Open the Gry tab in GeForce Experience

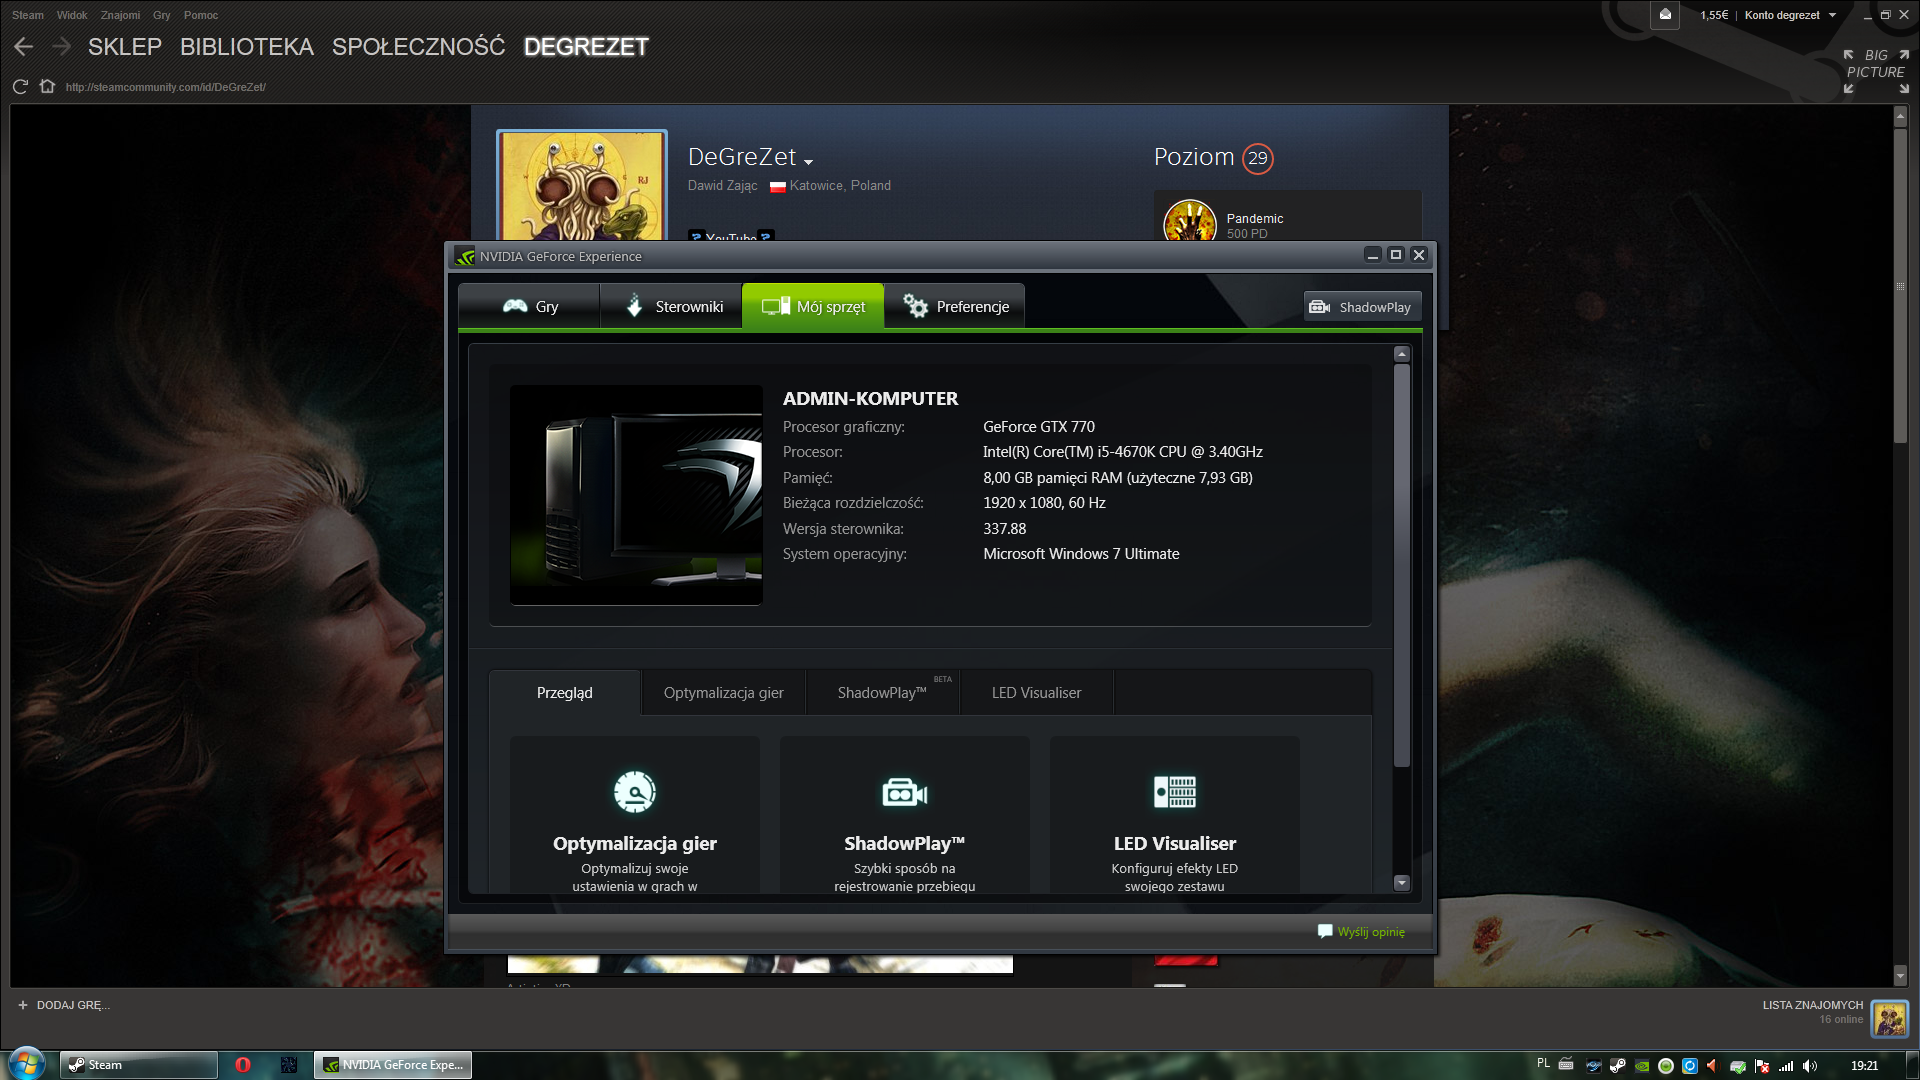pos(529,306)
